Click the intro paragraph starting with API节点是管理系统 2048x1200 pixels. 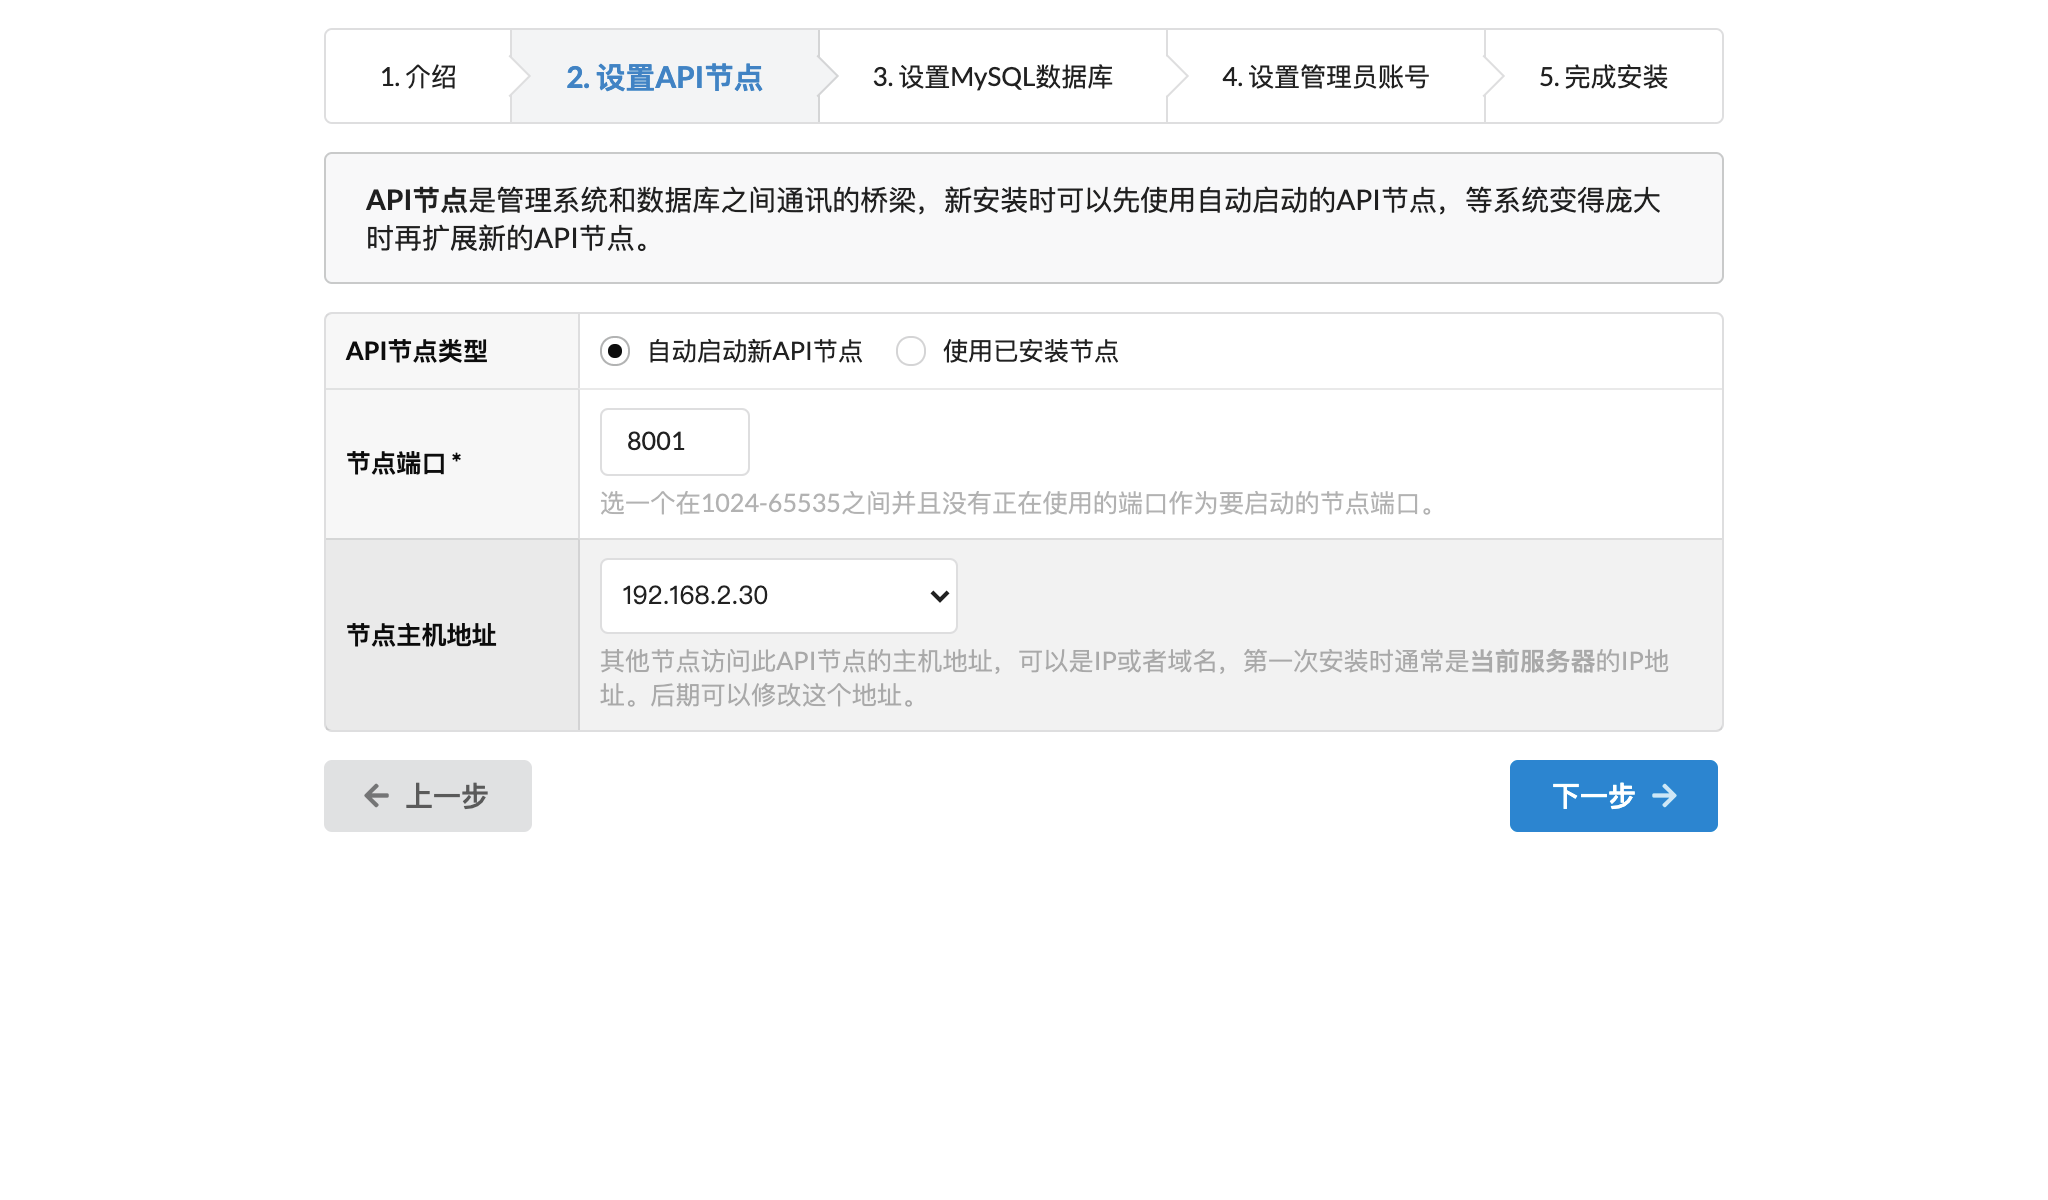click(x=1013, y=219)
